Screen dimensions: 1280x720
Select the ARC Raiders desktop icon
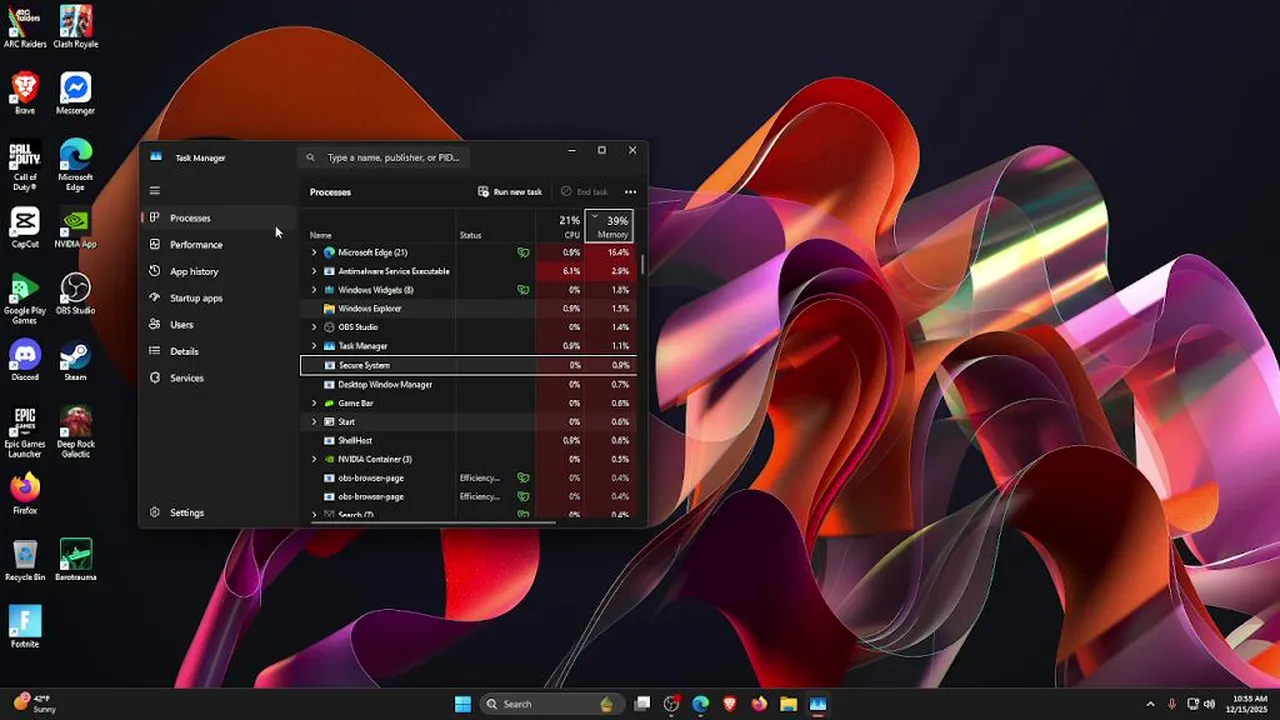tap(25, 27)
